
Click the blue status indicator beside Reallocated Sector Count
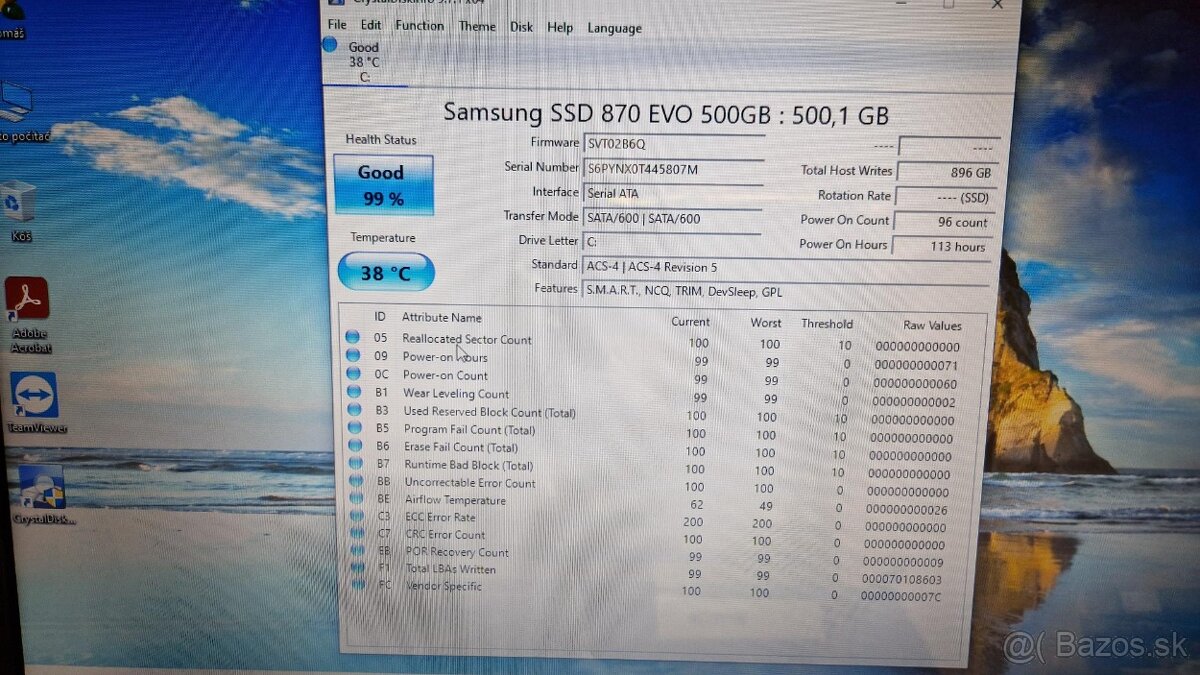[352, 338]
